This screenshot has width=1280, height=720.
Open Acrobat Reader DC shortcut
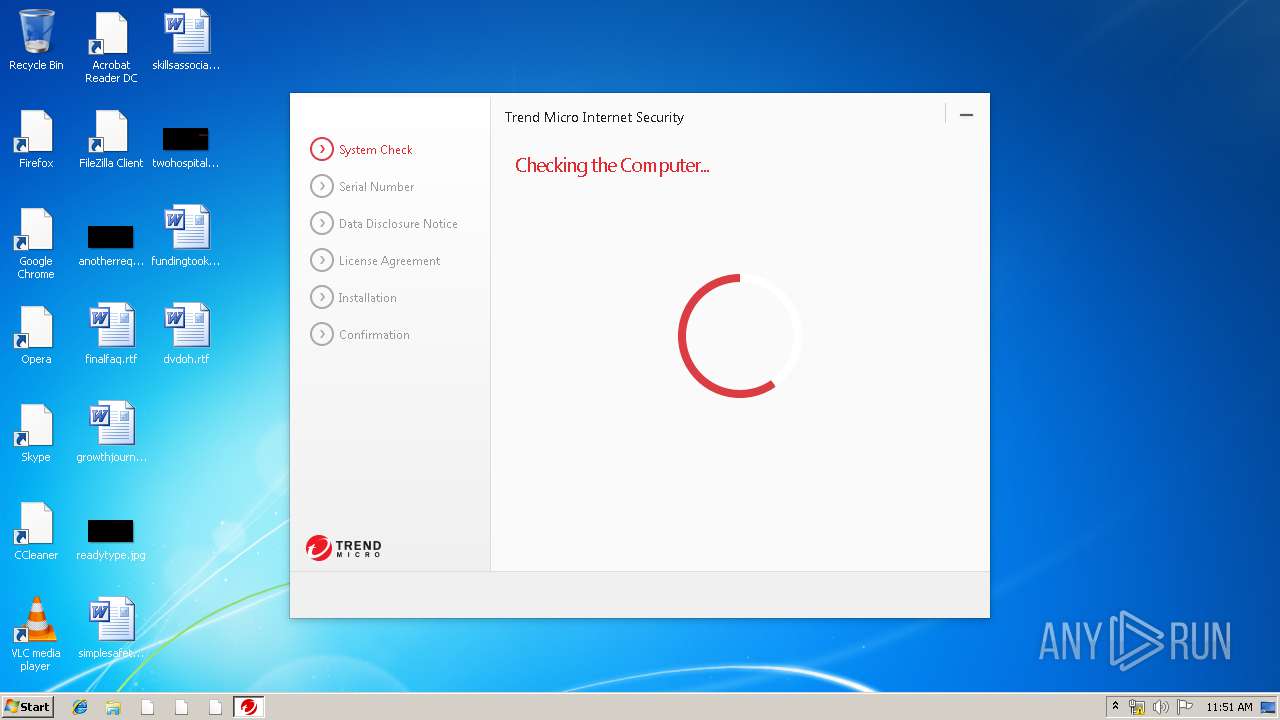point(111,47)
